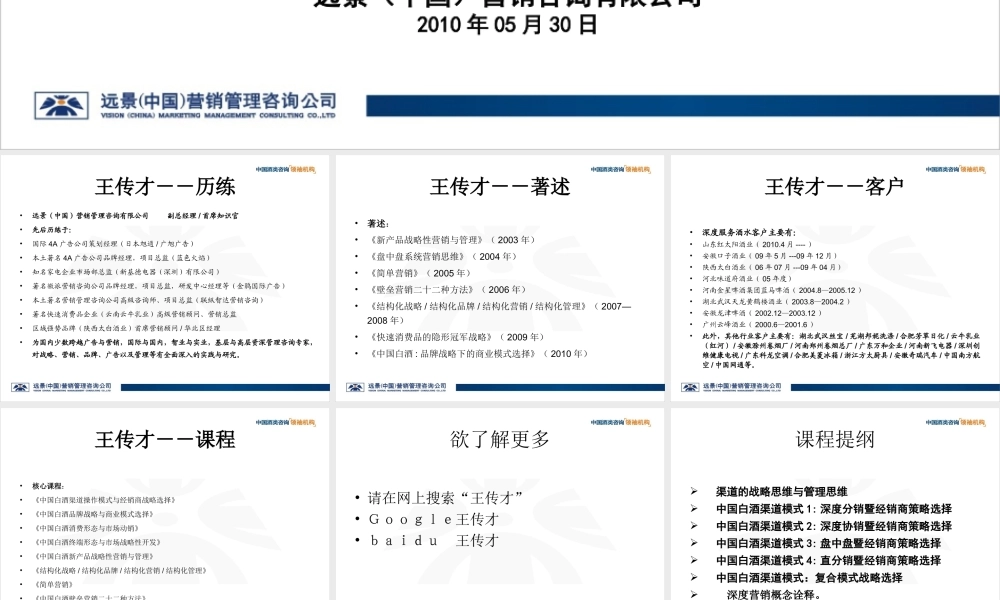Select the 王传才--历练 slide title
The image size is (1000, 600).
166,185
